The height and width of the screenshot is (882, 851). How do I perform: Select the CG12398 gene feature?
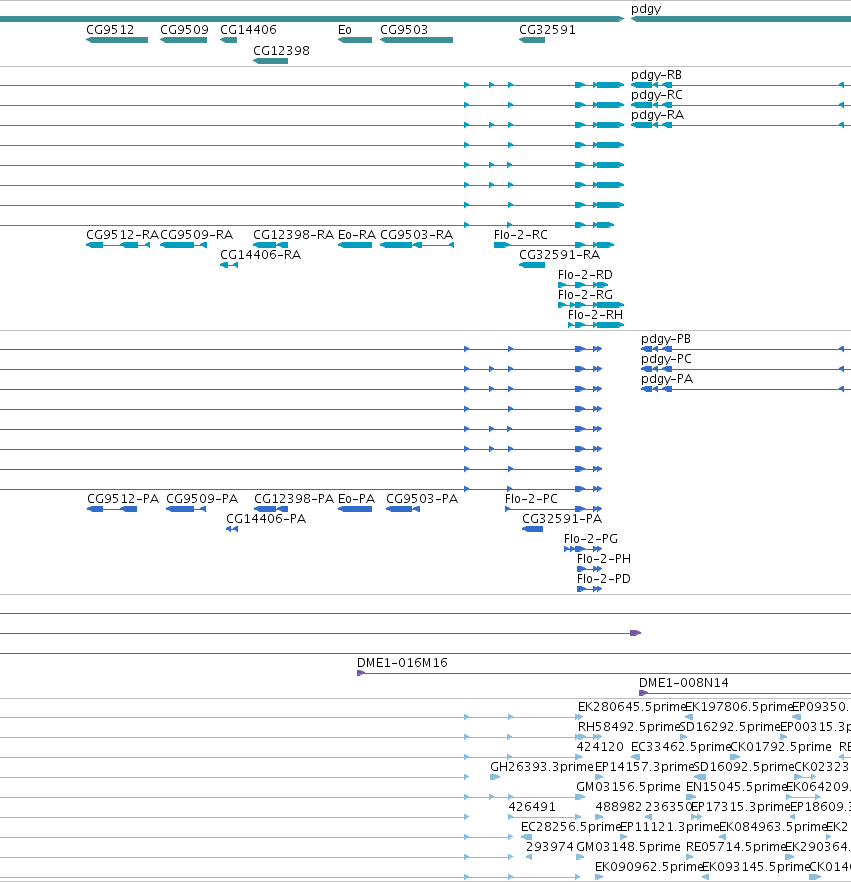pyautogui.click(x=271, y=61)
